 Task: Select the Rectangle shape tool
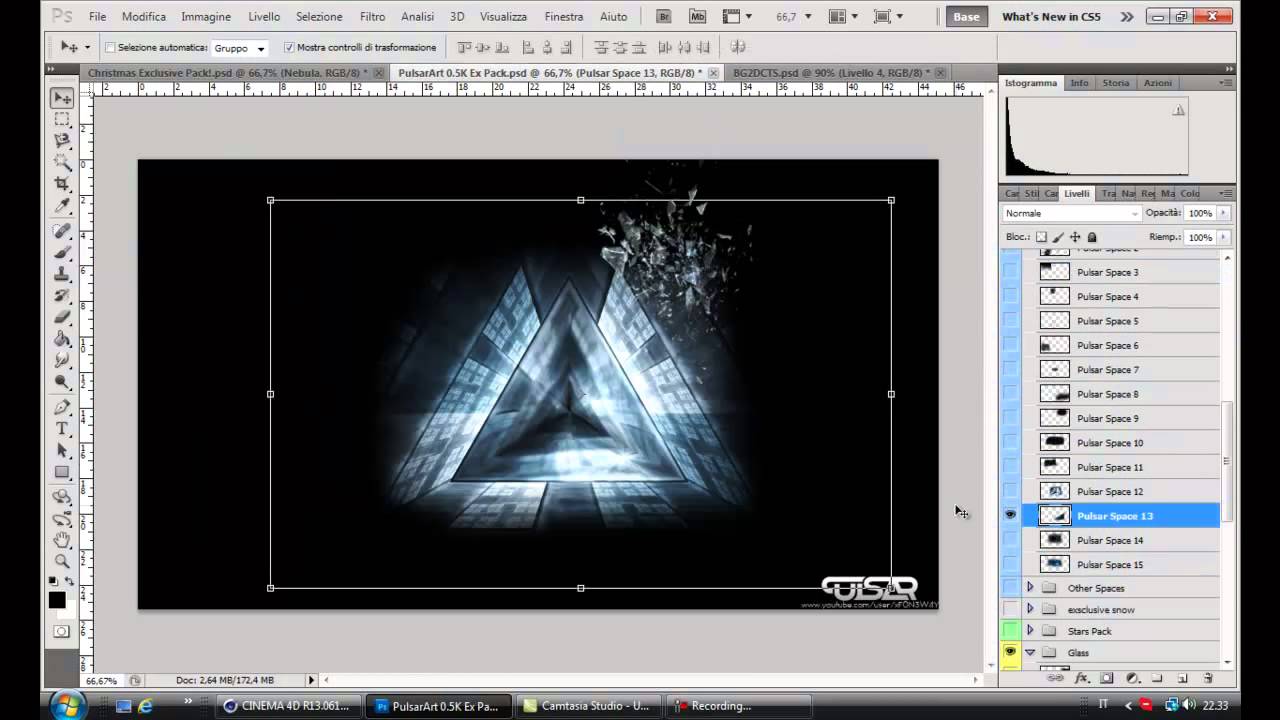tap(62, 471)
